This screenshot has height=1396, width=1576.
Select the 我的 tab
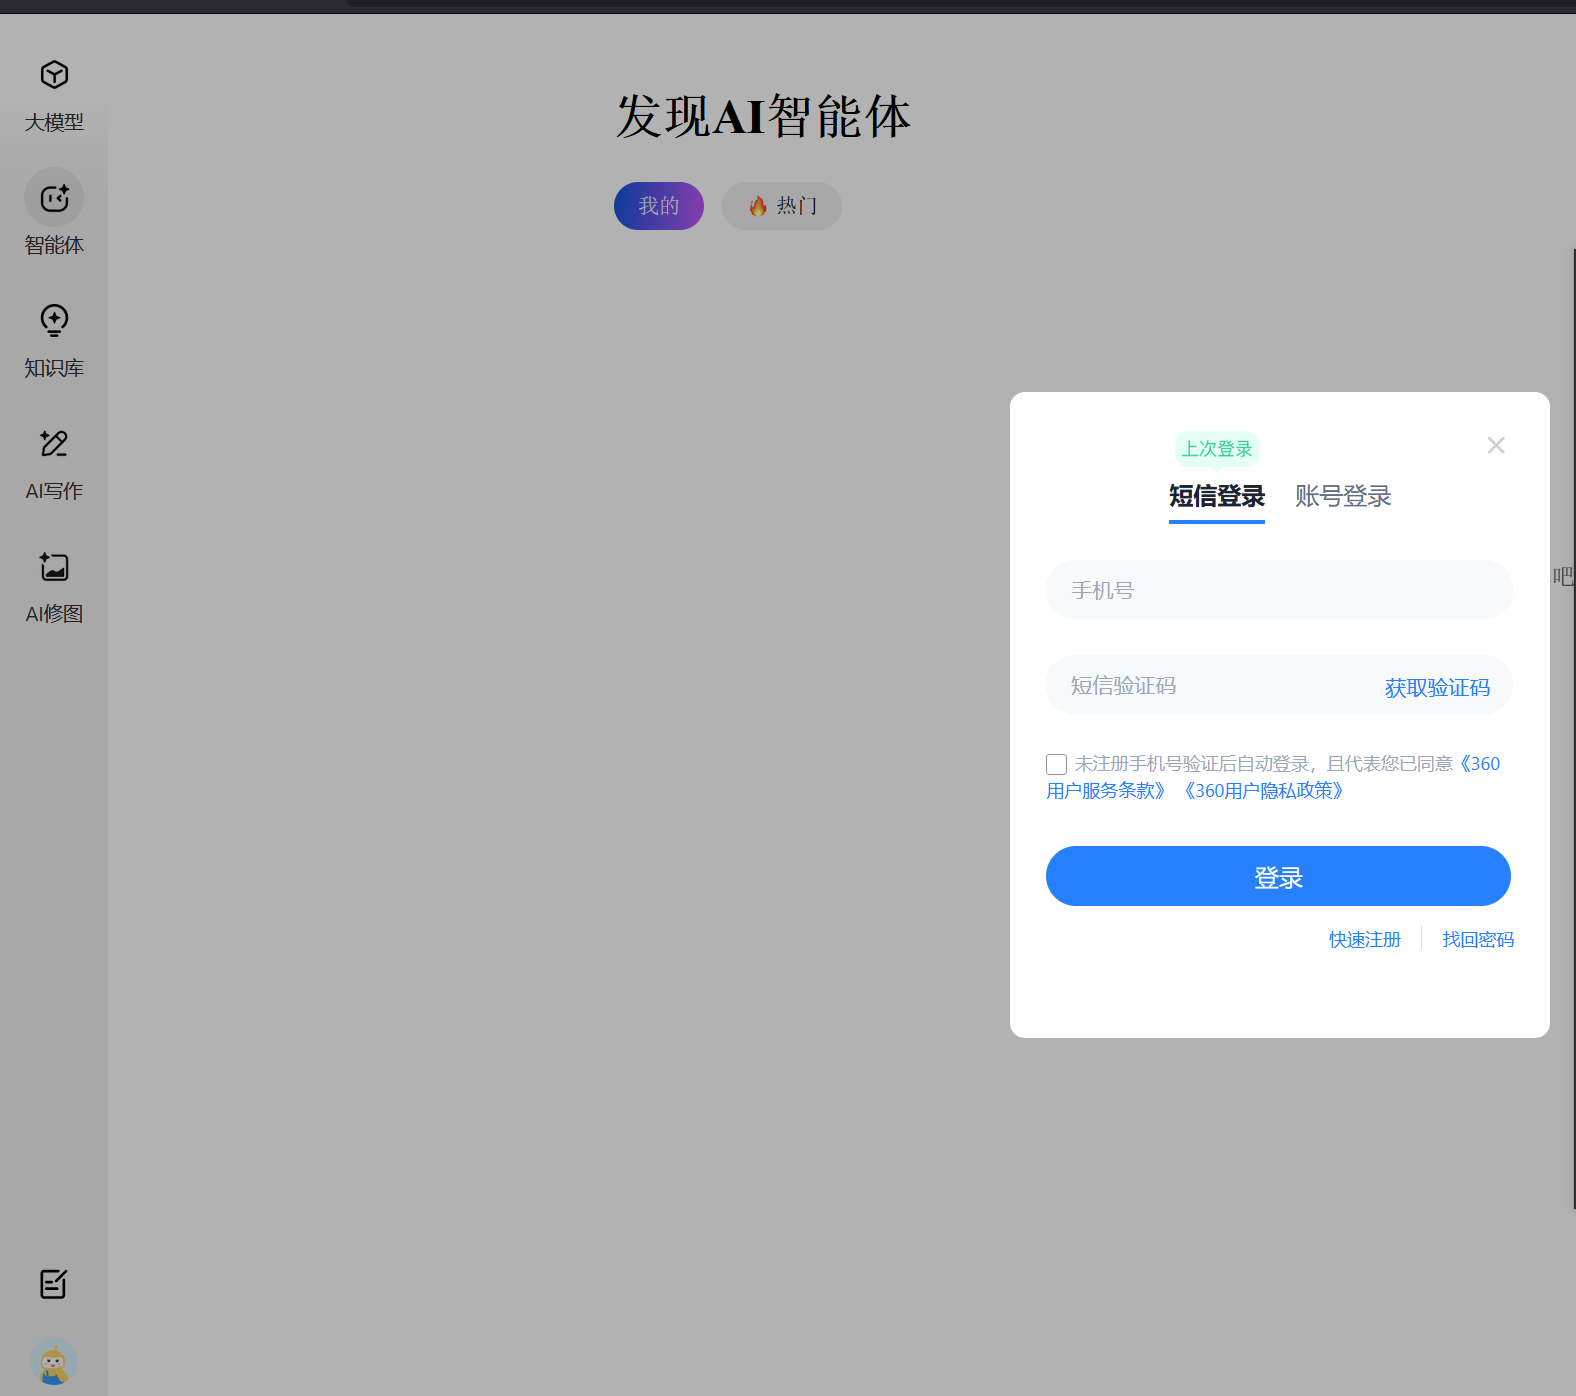(659, 206)
